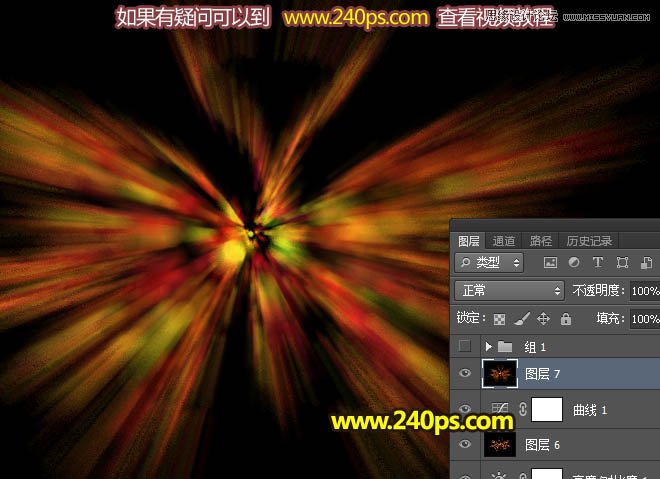The image size is (660, 479).
Task: Show the 组 1 group visibility
Action: click(463, 346)
